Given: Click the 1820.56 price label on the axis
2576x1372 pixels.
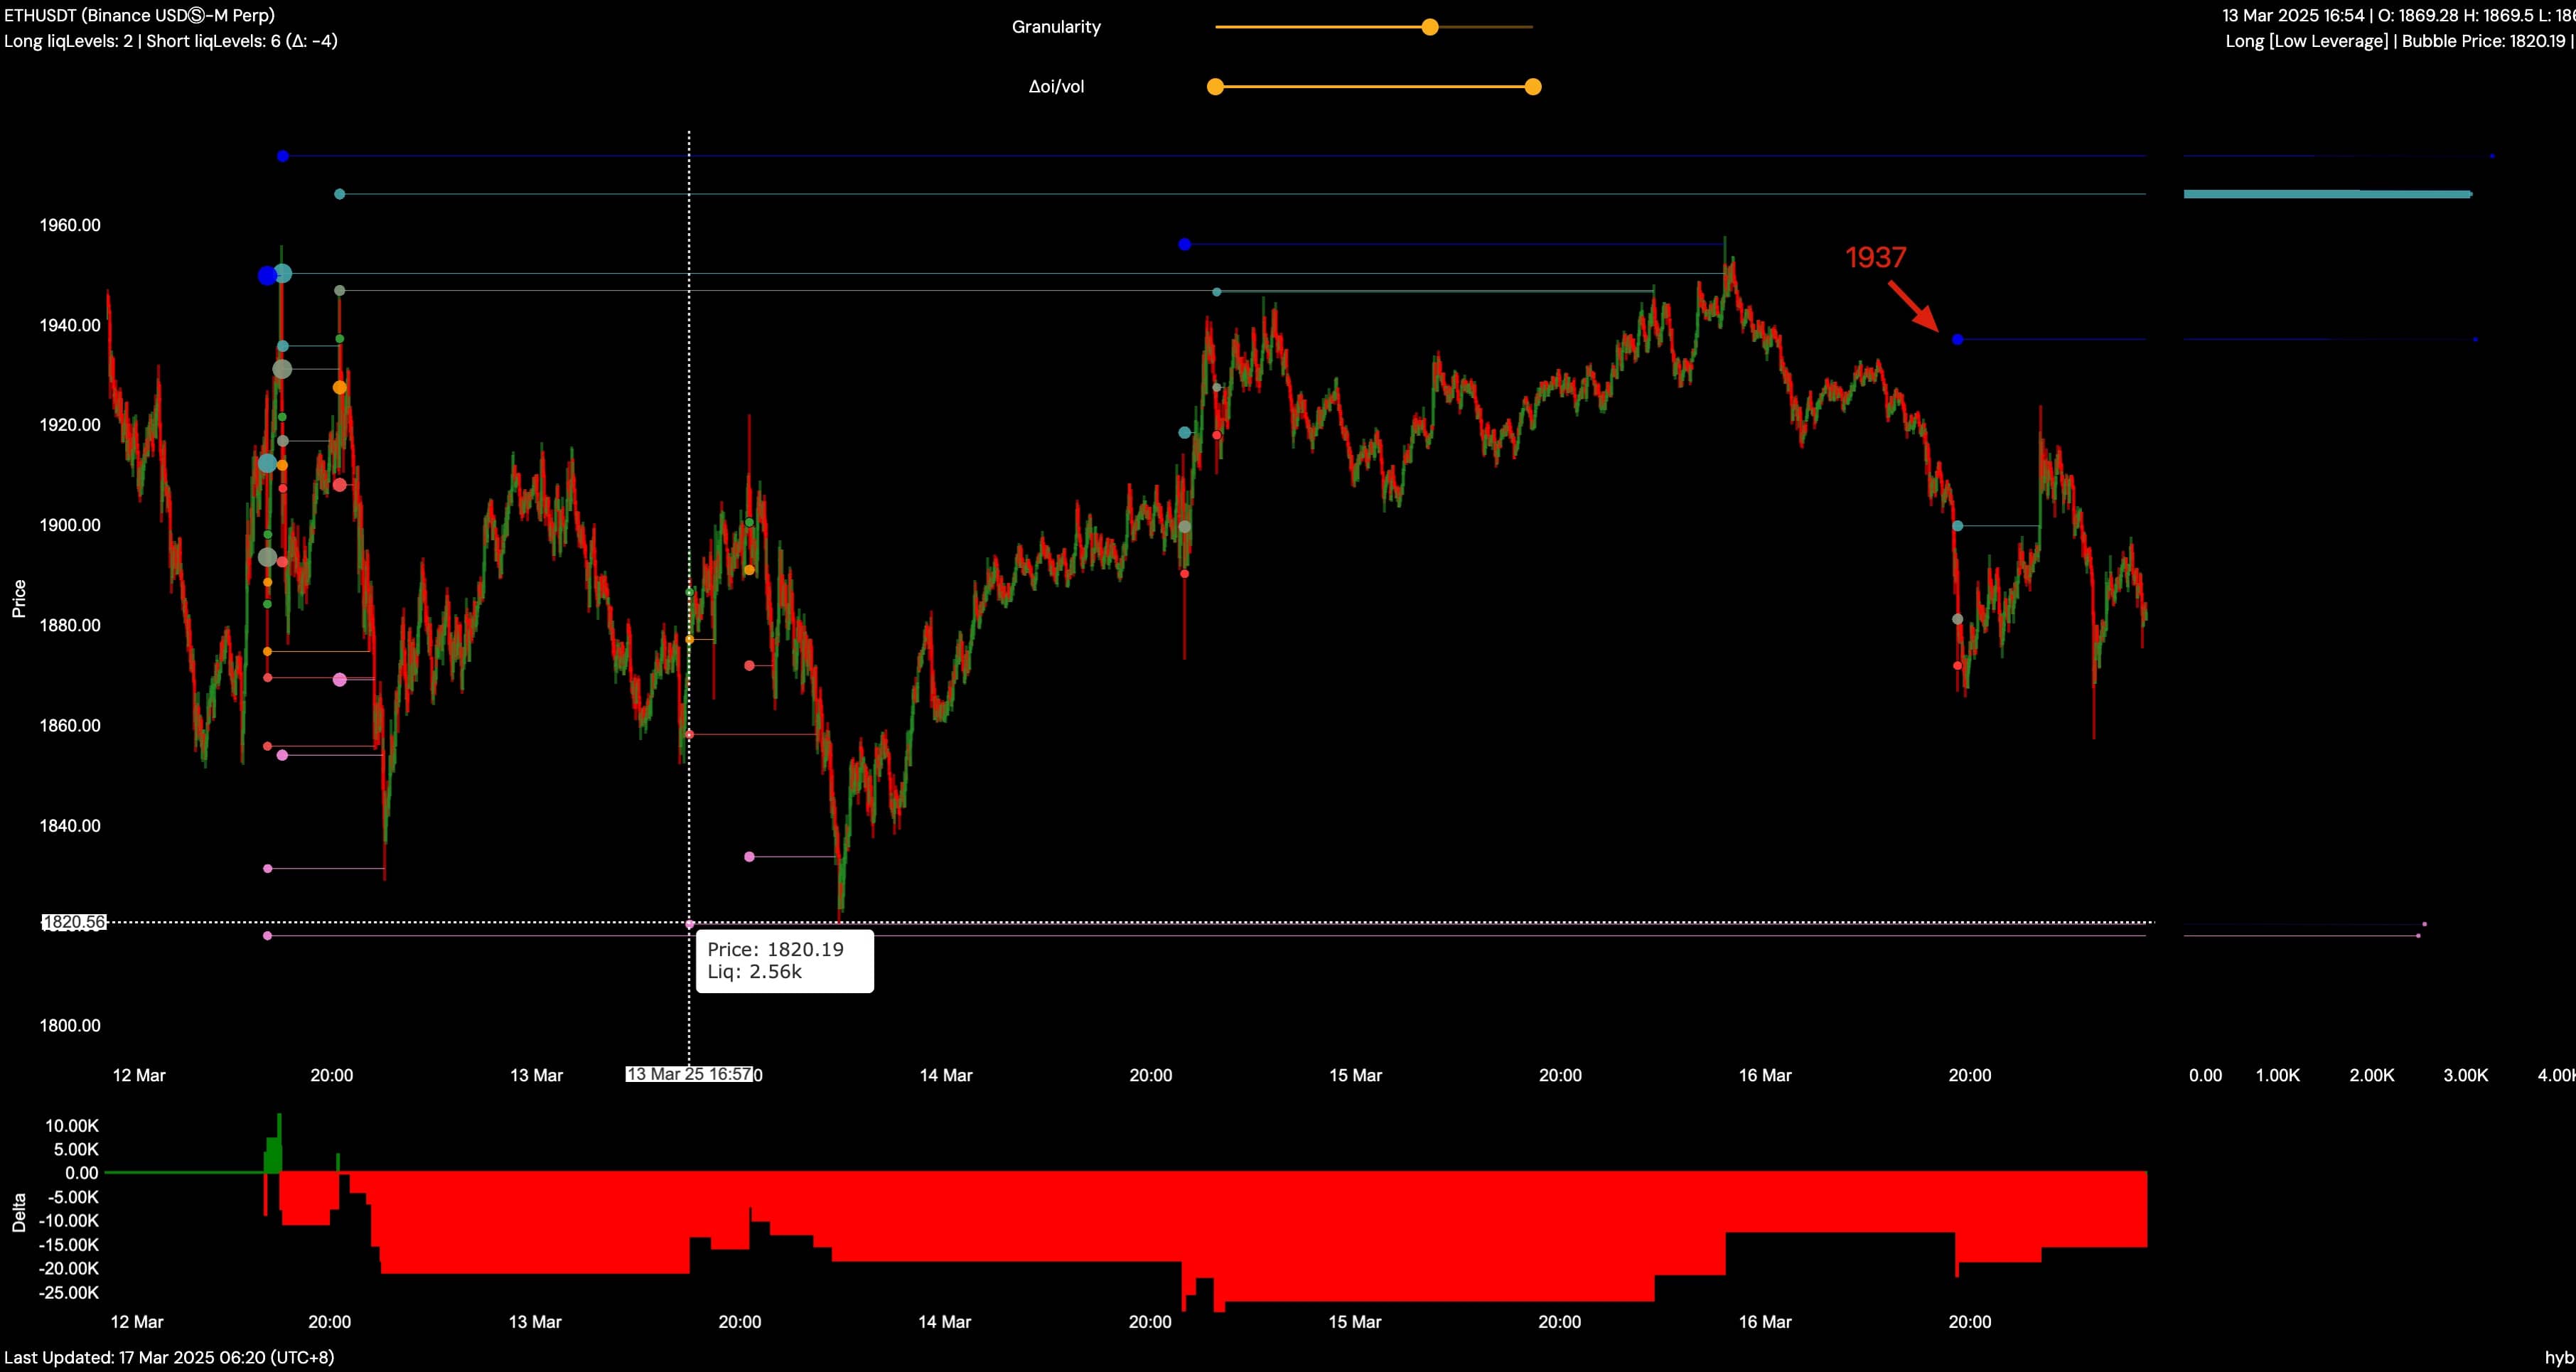Looking at the screenshot, I should pyautogui.click(x=74, y=922).
